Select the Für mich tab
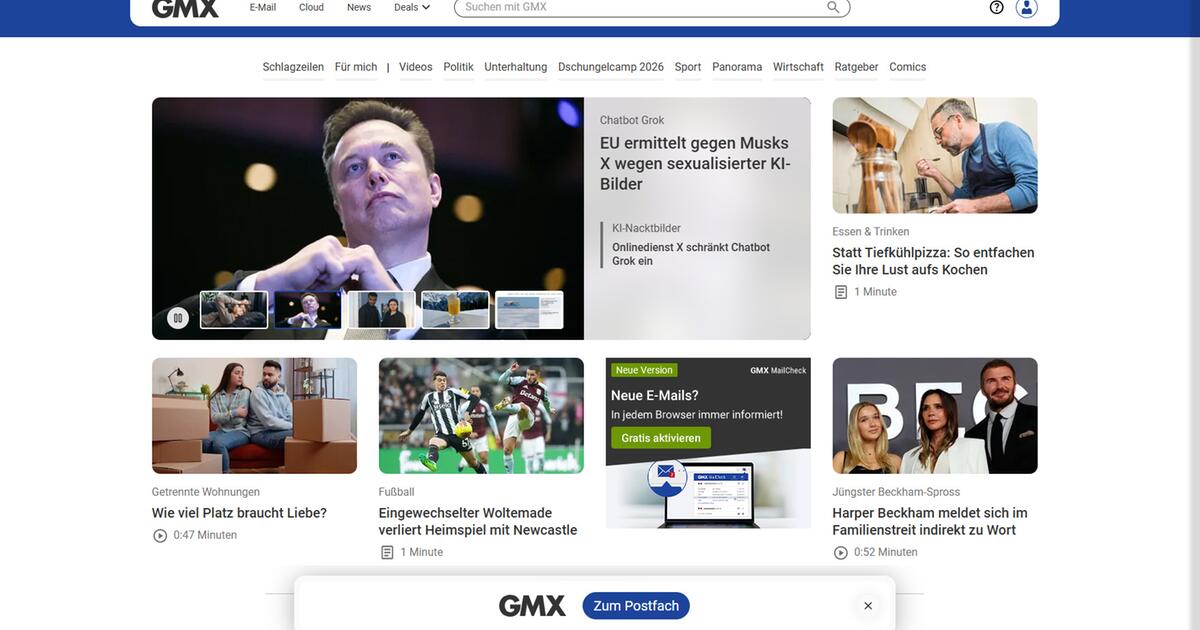Screen dimensions: 1200x630 [356, 67]
